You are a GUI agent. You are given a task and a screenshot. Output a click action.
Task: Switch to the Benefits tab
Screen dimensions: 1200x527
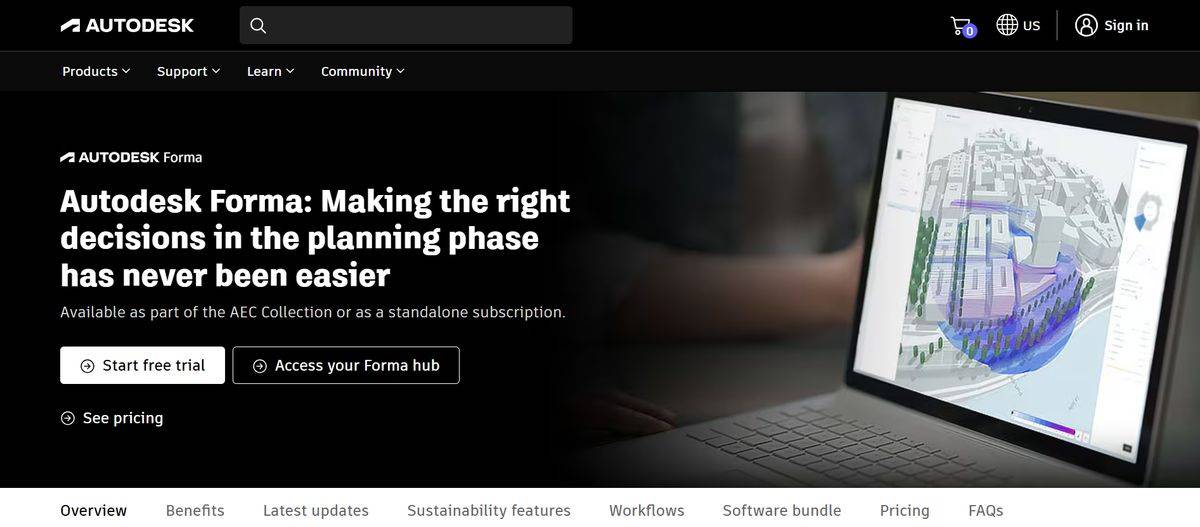[x=195, y=510]
